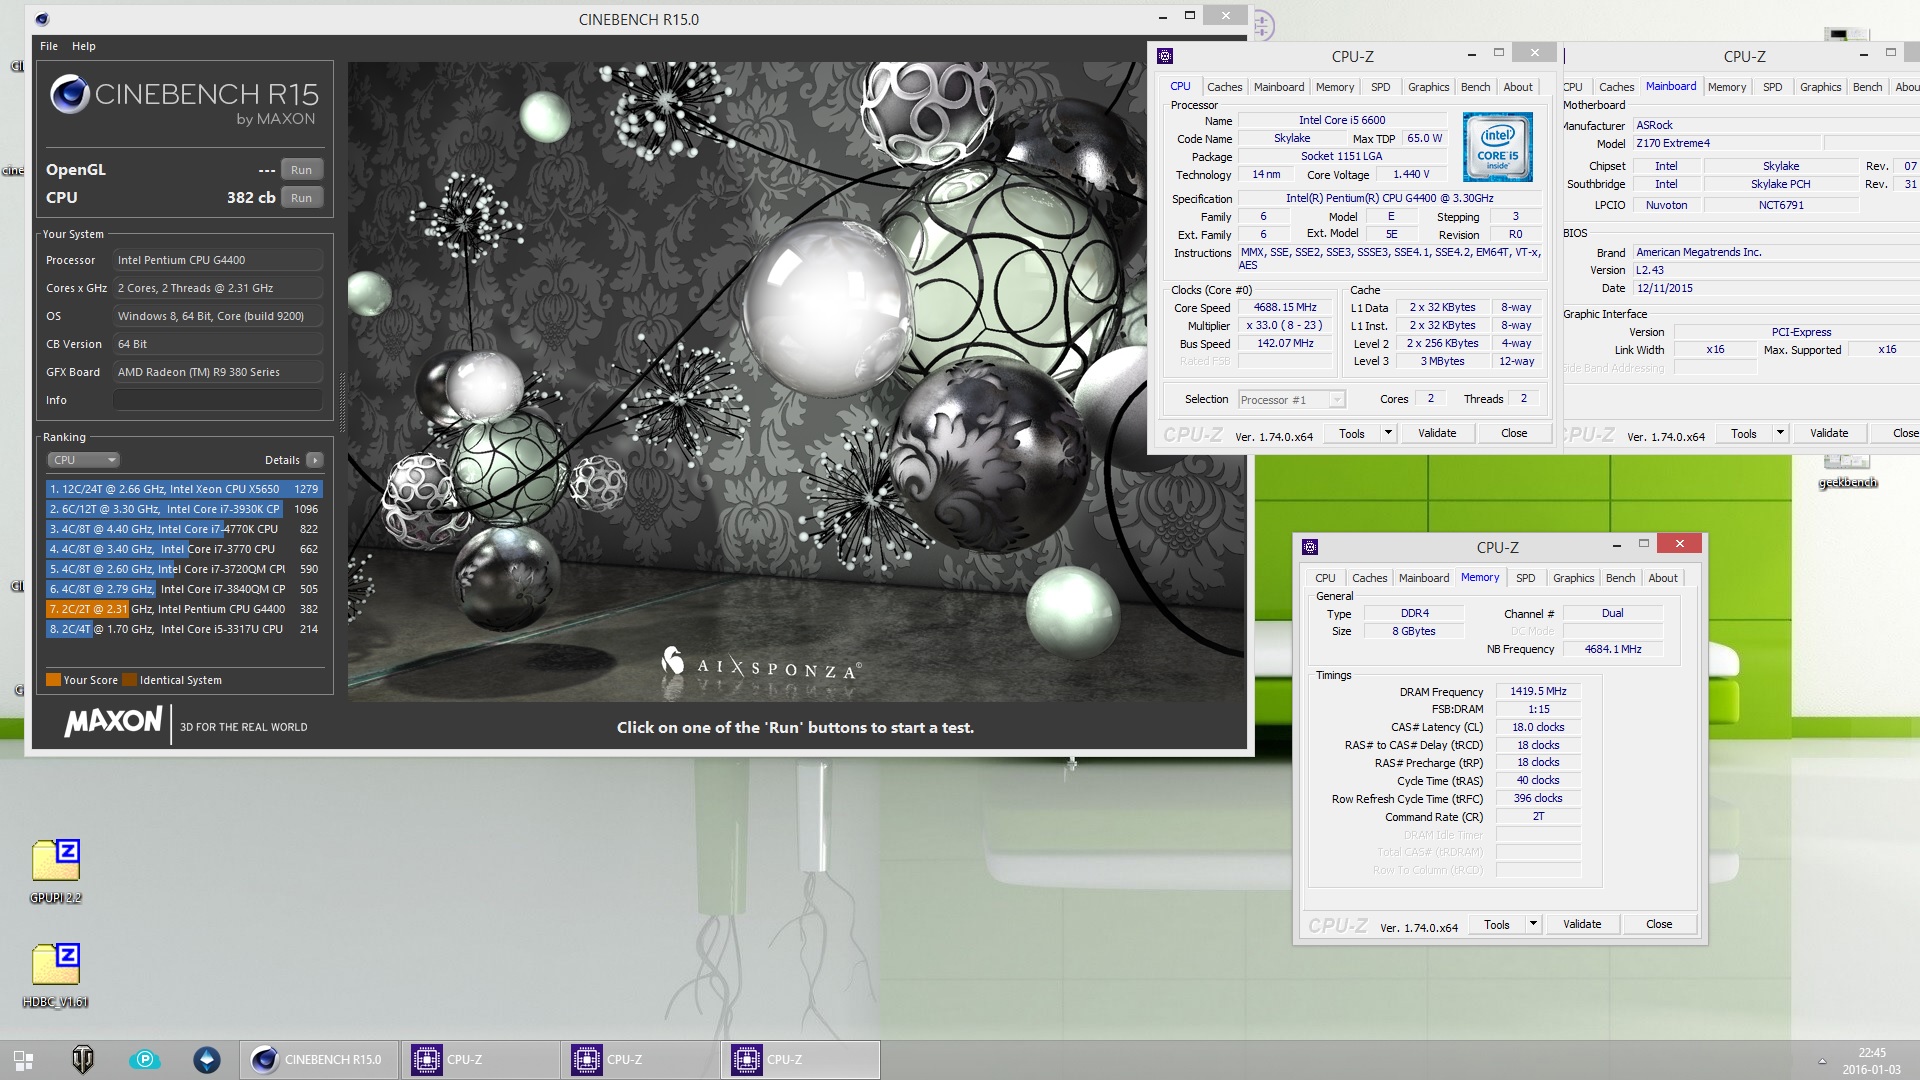Show hidden system tray icons arrow

point(1822,1061)
